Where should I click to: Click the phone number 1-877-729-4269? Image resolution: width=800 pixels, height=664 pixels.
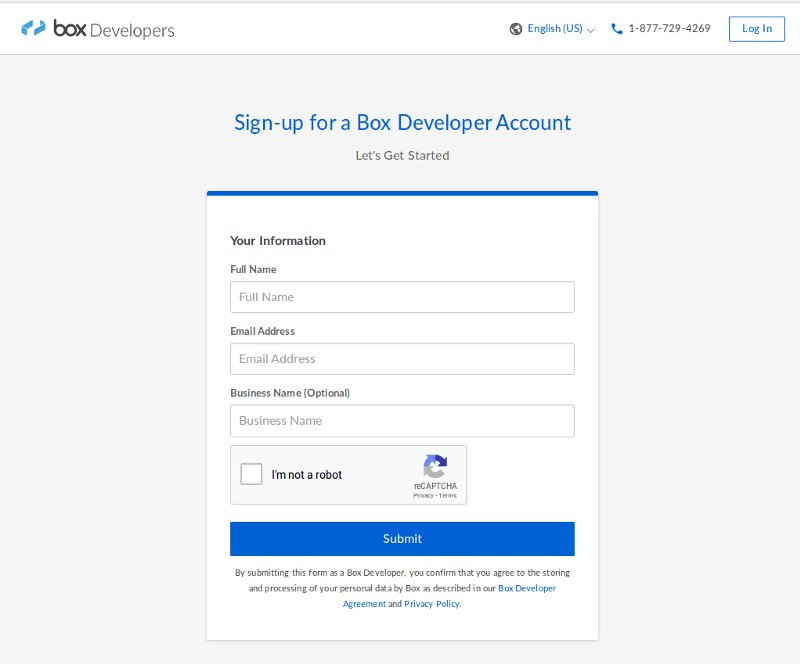tap(669, 29)
